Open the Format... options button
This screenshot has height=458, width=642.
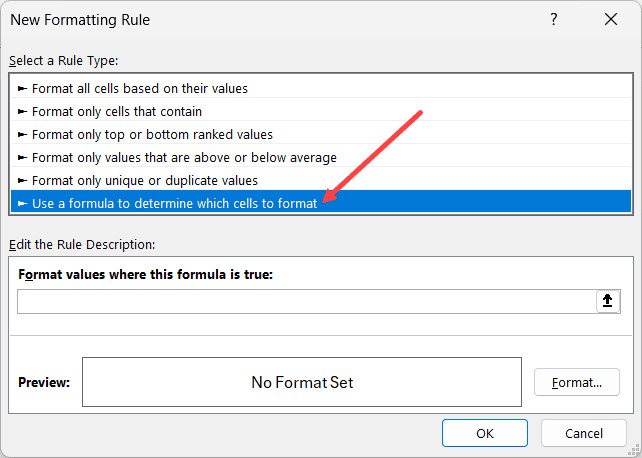(577, 382)
